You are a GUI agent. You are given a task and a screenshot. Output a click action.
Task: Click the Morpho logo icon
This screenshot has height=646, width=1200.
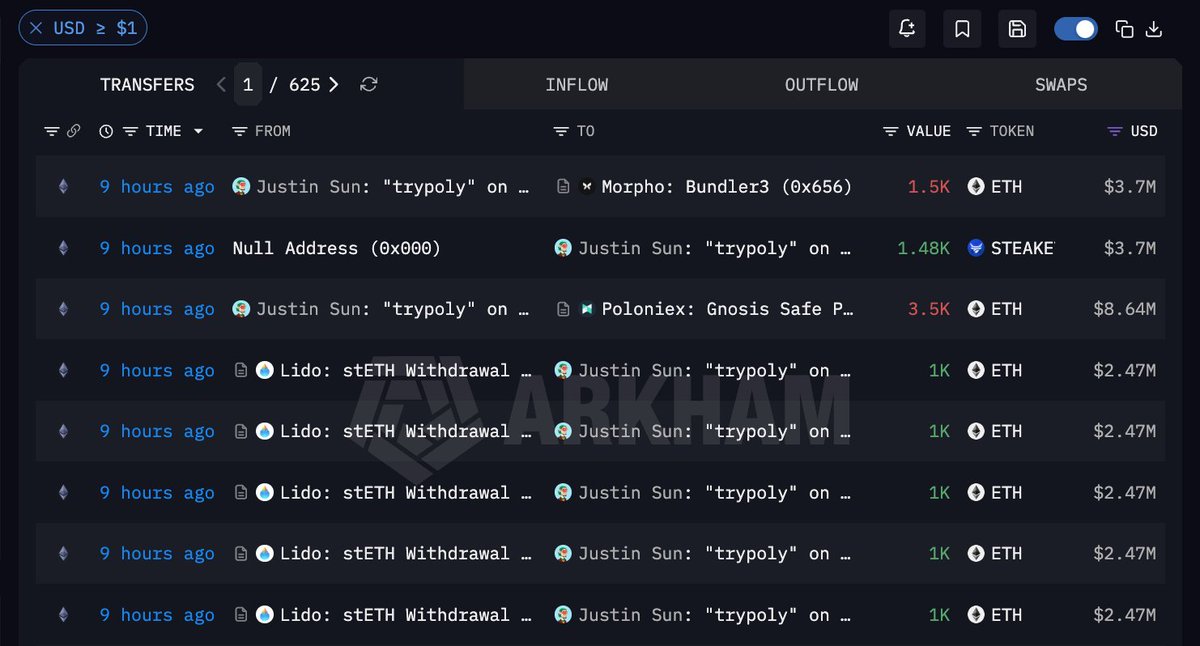click(x=587, y=186)
